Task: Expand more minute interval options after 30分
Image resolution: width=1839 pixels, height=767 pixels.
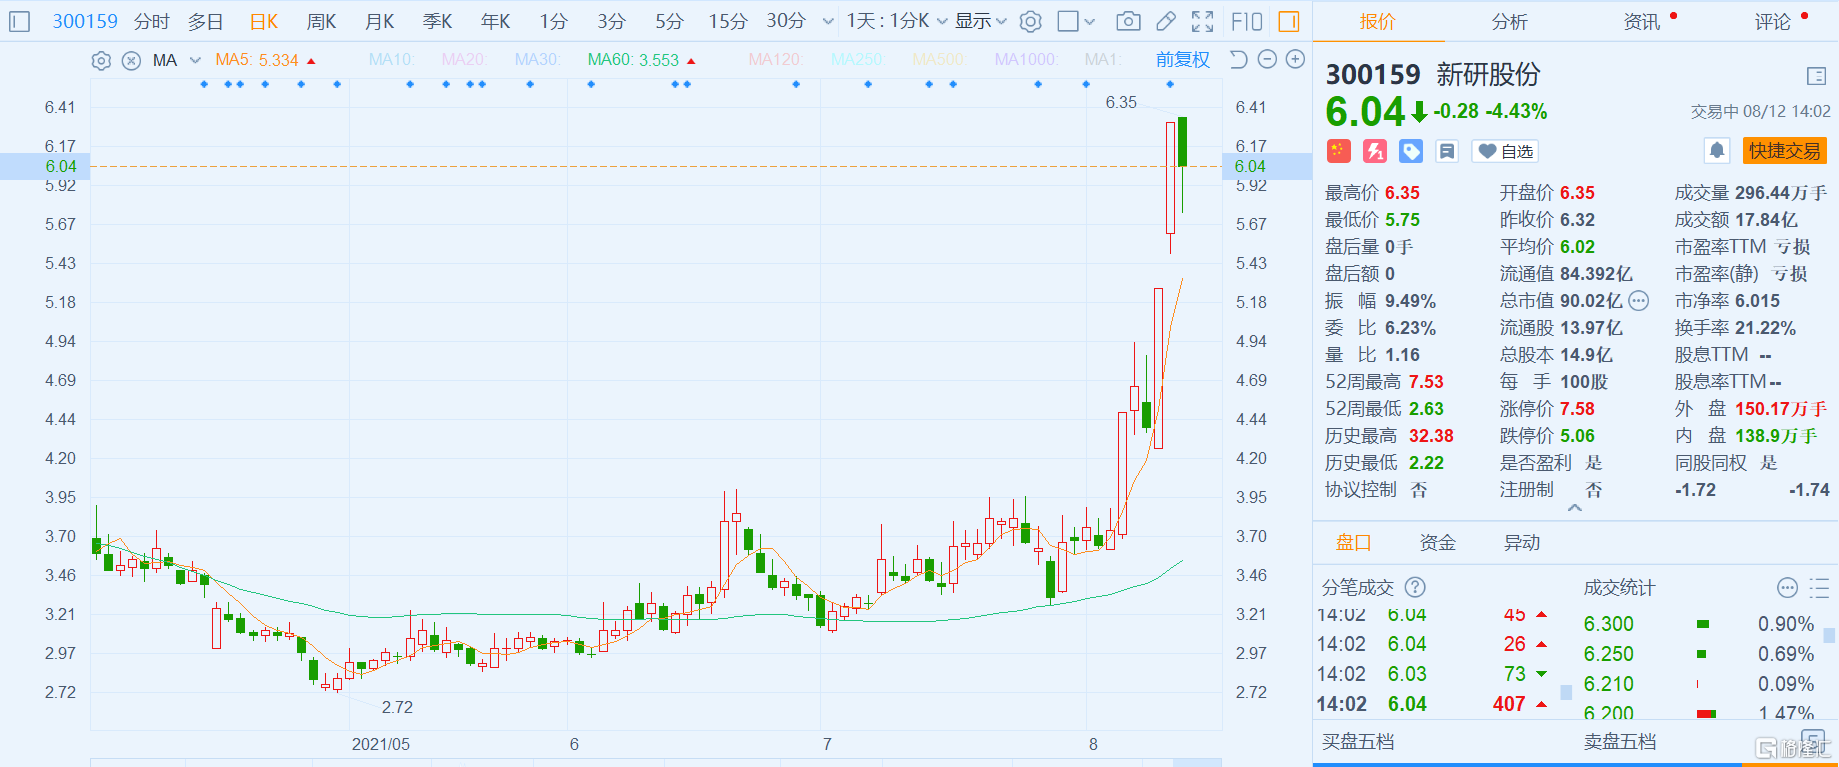Action: pos(827,21)
